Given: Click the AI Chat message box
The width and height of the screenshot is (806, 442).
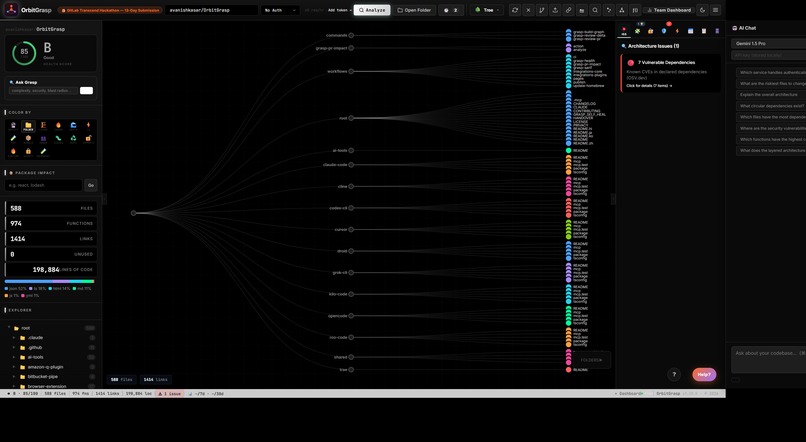Looking at the screenshot, I should pyautogui.click(x=768, y=359).
